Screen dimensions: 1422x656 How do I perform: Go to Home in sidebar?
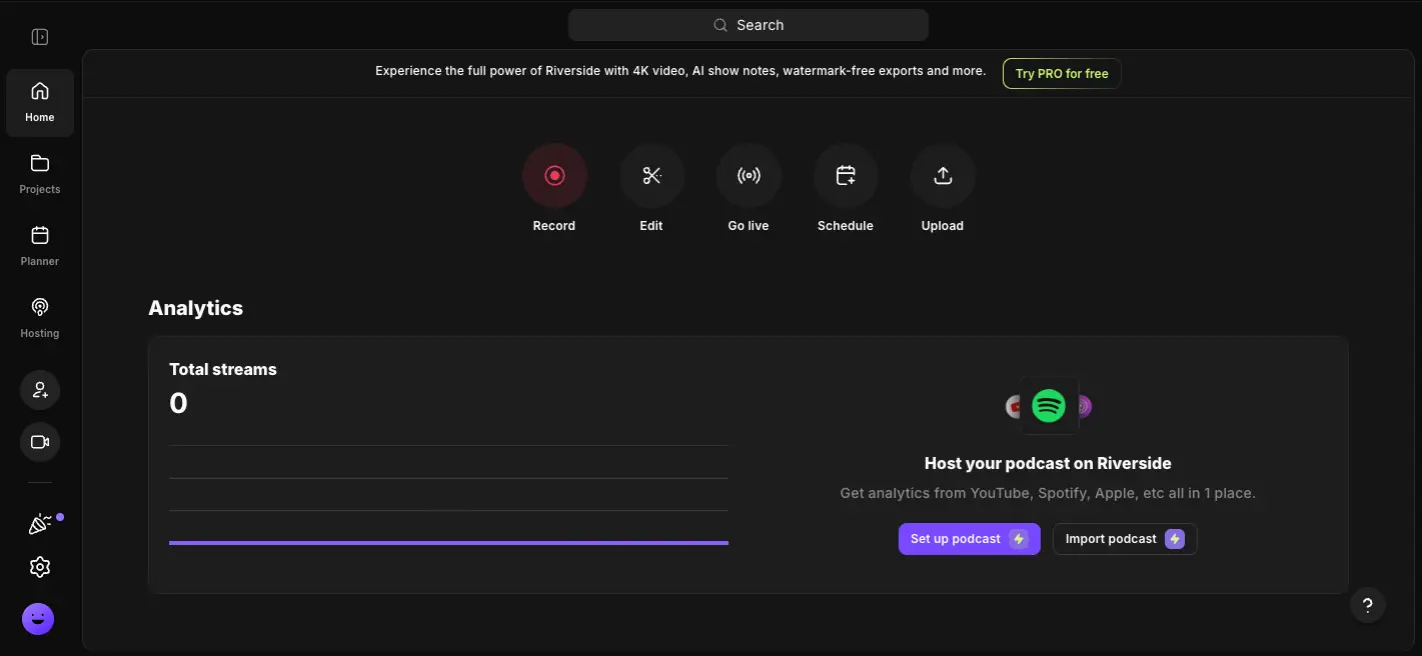(40, 102)
